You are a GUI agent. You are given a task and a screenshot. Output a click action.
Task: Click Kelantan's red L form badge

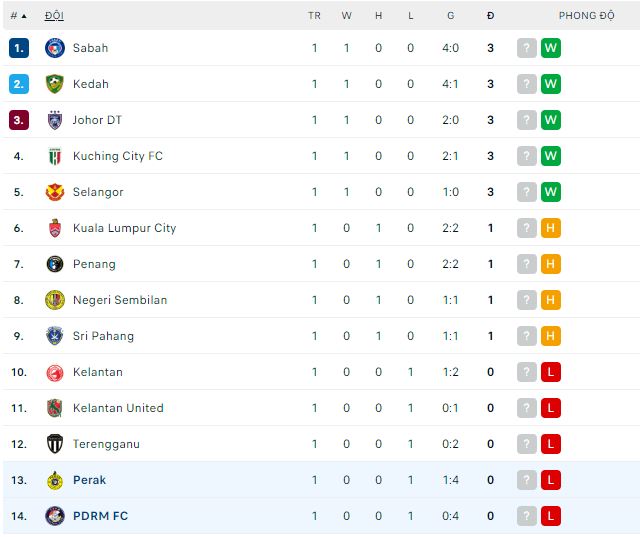[x=550, y=372]
